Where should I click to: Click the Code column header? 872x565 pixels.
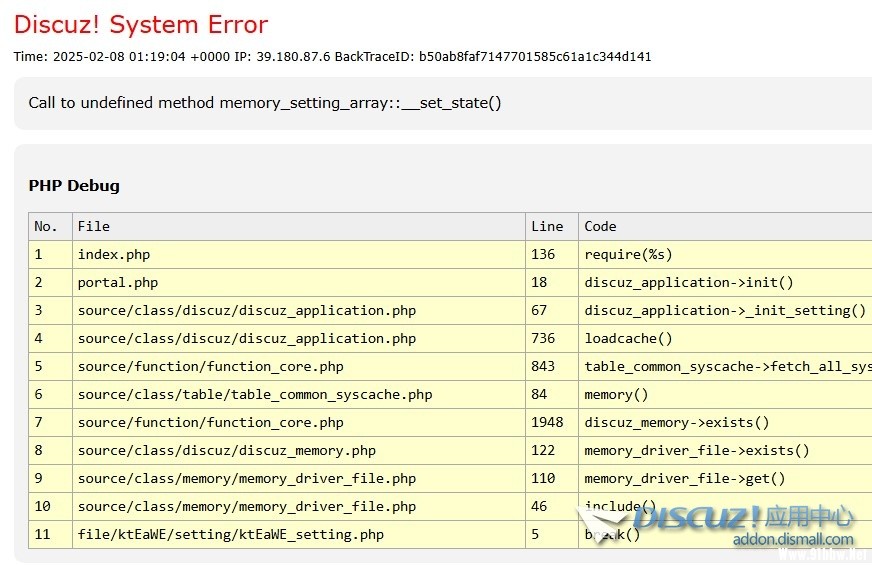[x=600, y=226]
